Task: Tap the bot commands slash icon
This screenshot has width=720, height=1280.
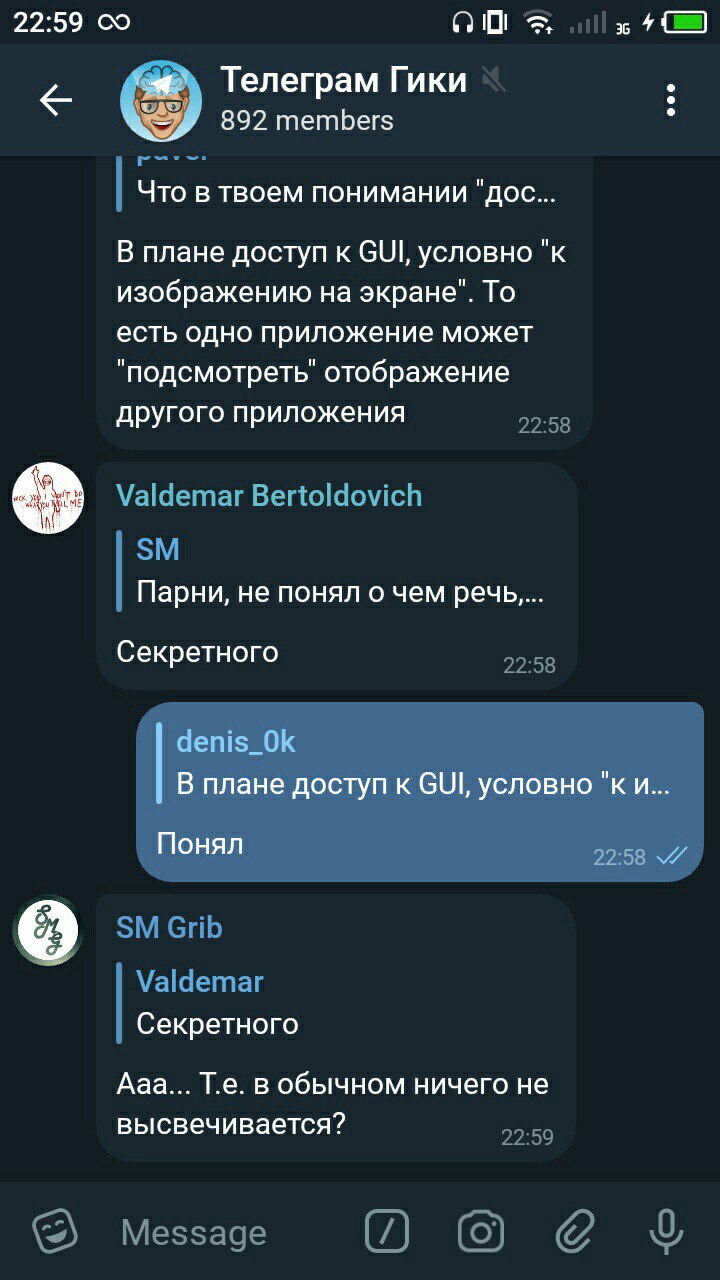Action: coord(387,1231)
